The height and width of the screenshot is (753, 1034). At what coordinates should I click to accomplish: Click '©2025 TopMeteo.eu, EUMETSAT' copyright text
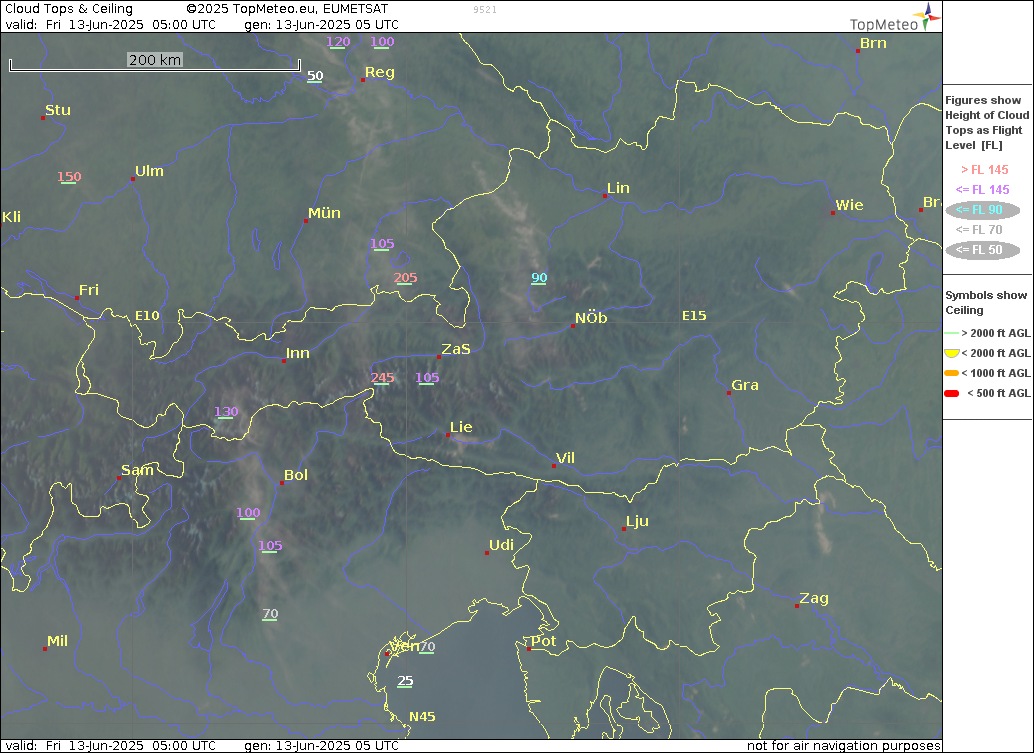tap(288, 9)
